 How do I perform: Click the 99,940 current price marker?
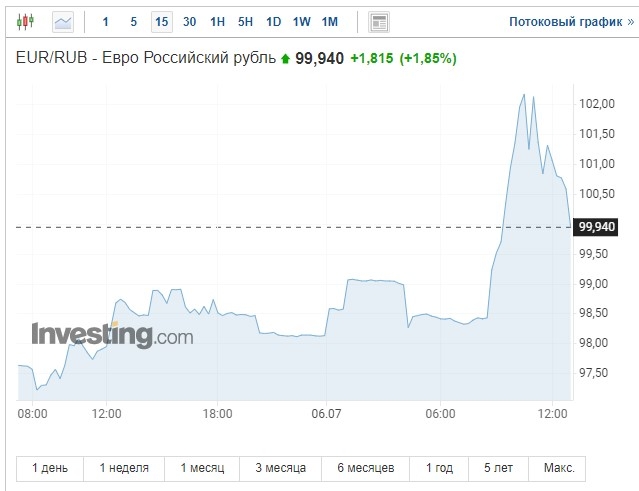pos(598,227)
